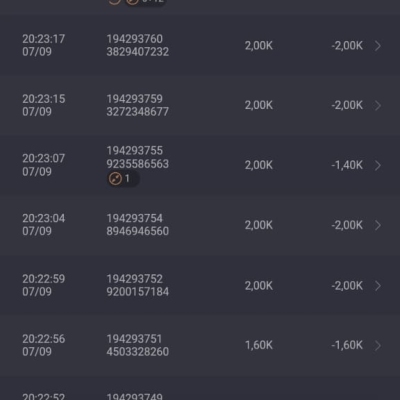Click the partially visible 194293749 entry
This screenshot has width=400, height=400.
[134, 396]
